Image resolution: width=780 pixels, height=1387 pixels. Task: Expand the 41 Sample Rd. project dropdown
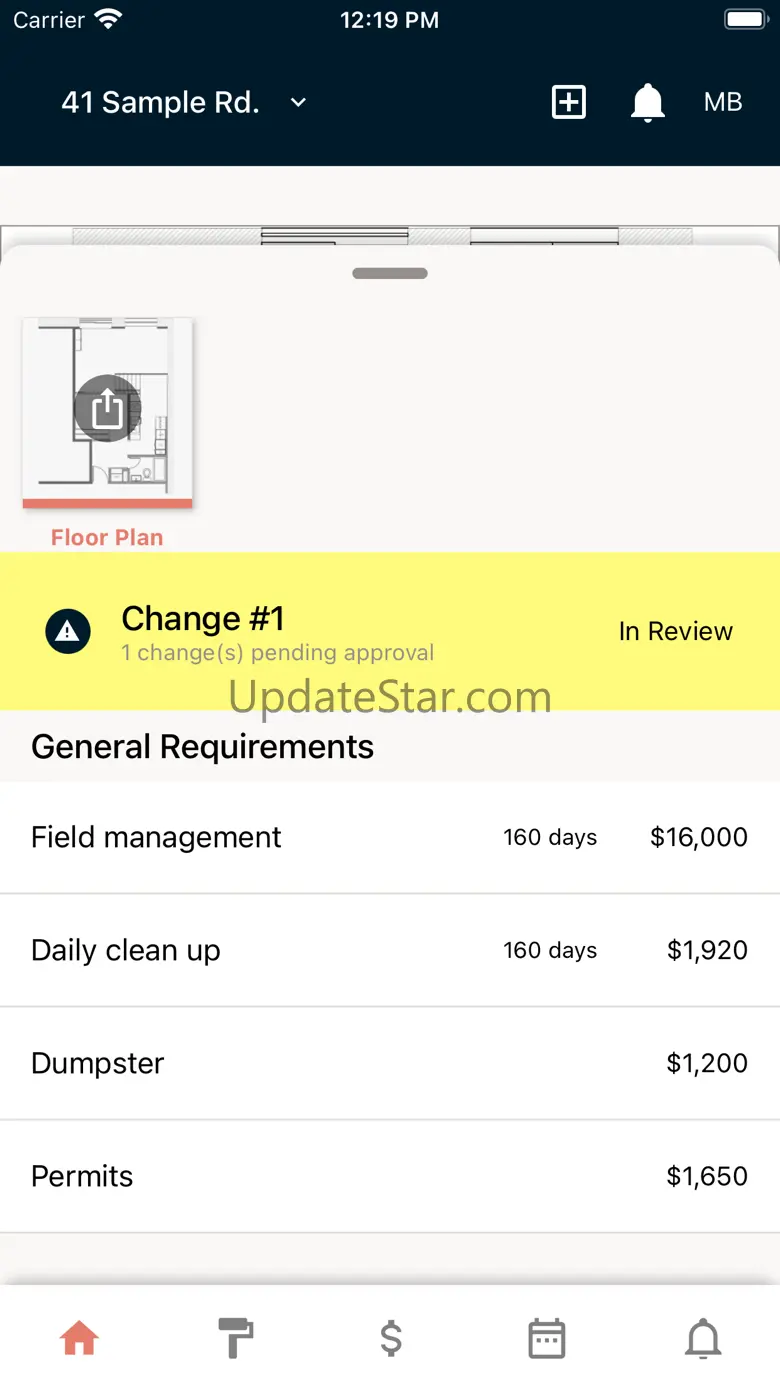click(160, 102)
